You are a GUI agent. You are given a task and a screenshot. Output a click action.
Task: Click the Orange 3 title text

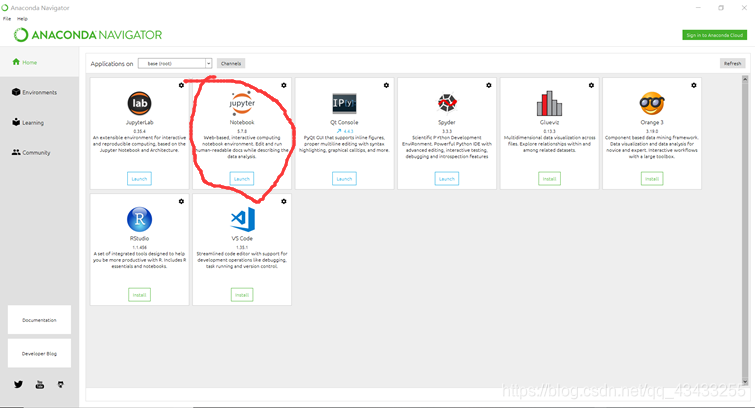tap(652, 122)
